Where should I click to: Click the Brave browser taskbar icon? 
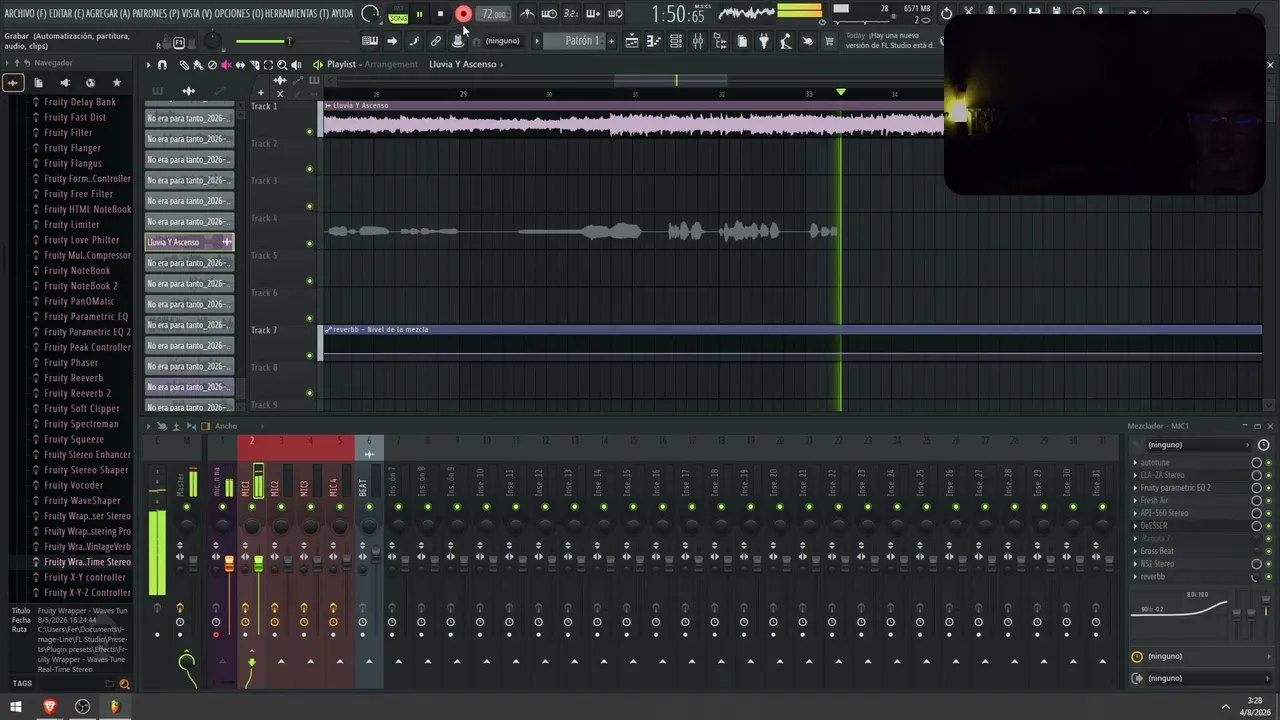coord(50,707)
